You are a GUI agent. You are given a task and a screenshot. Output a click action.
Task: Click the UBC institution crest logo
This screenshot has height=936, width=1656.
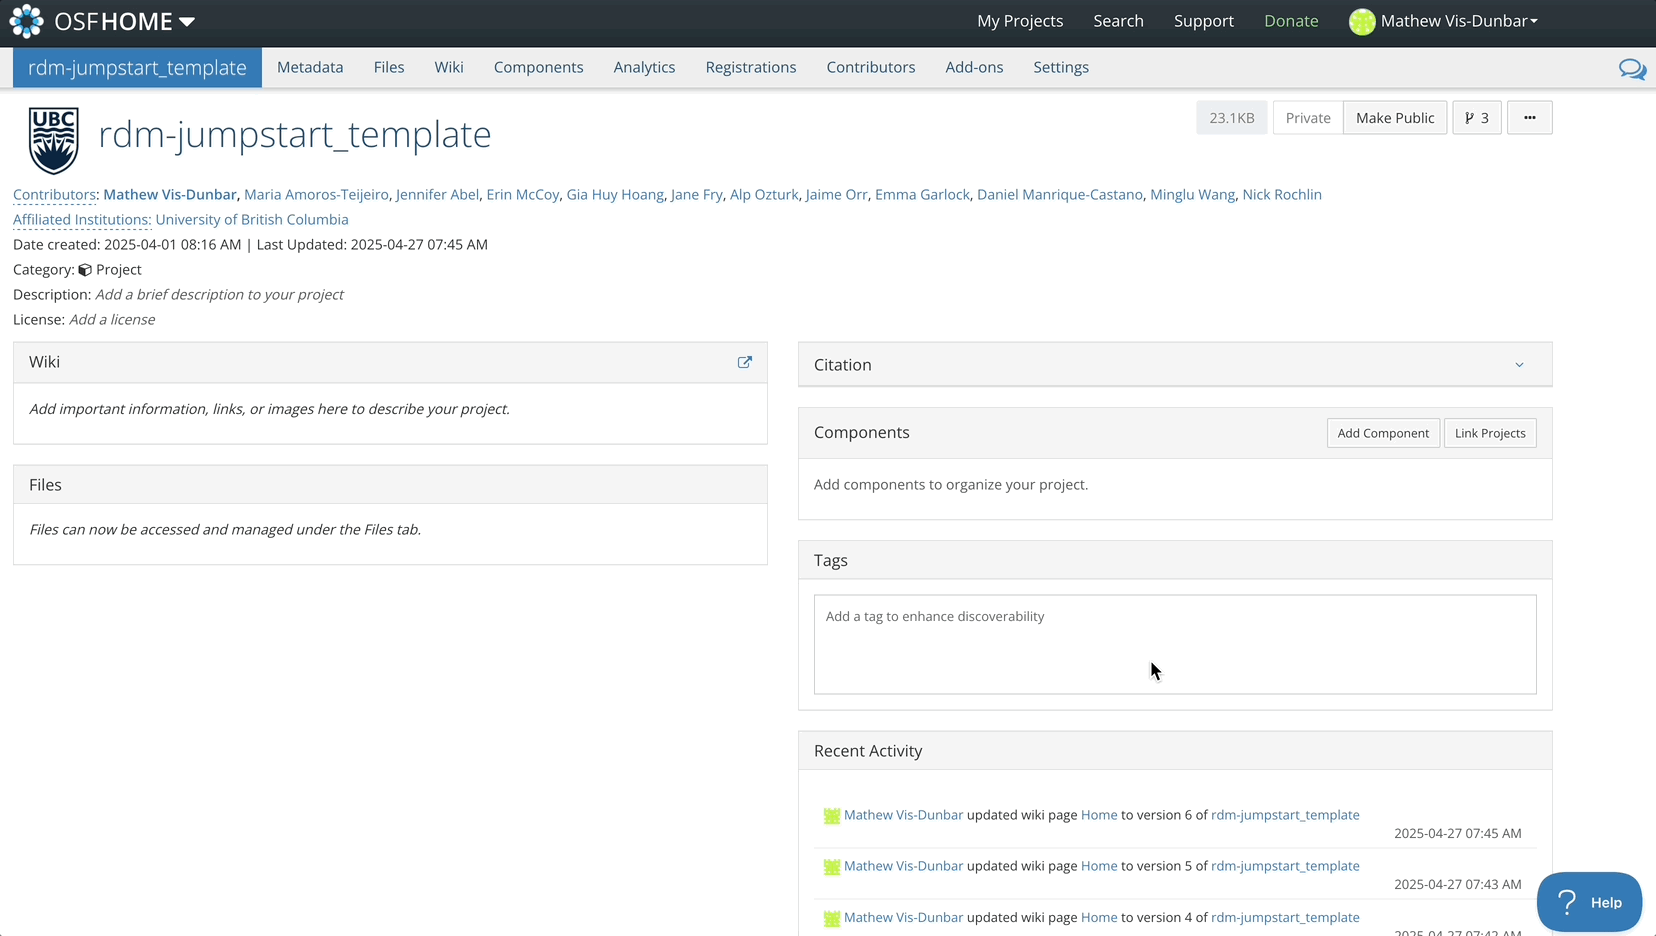54,140
